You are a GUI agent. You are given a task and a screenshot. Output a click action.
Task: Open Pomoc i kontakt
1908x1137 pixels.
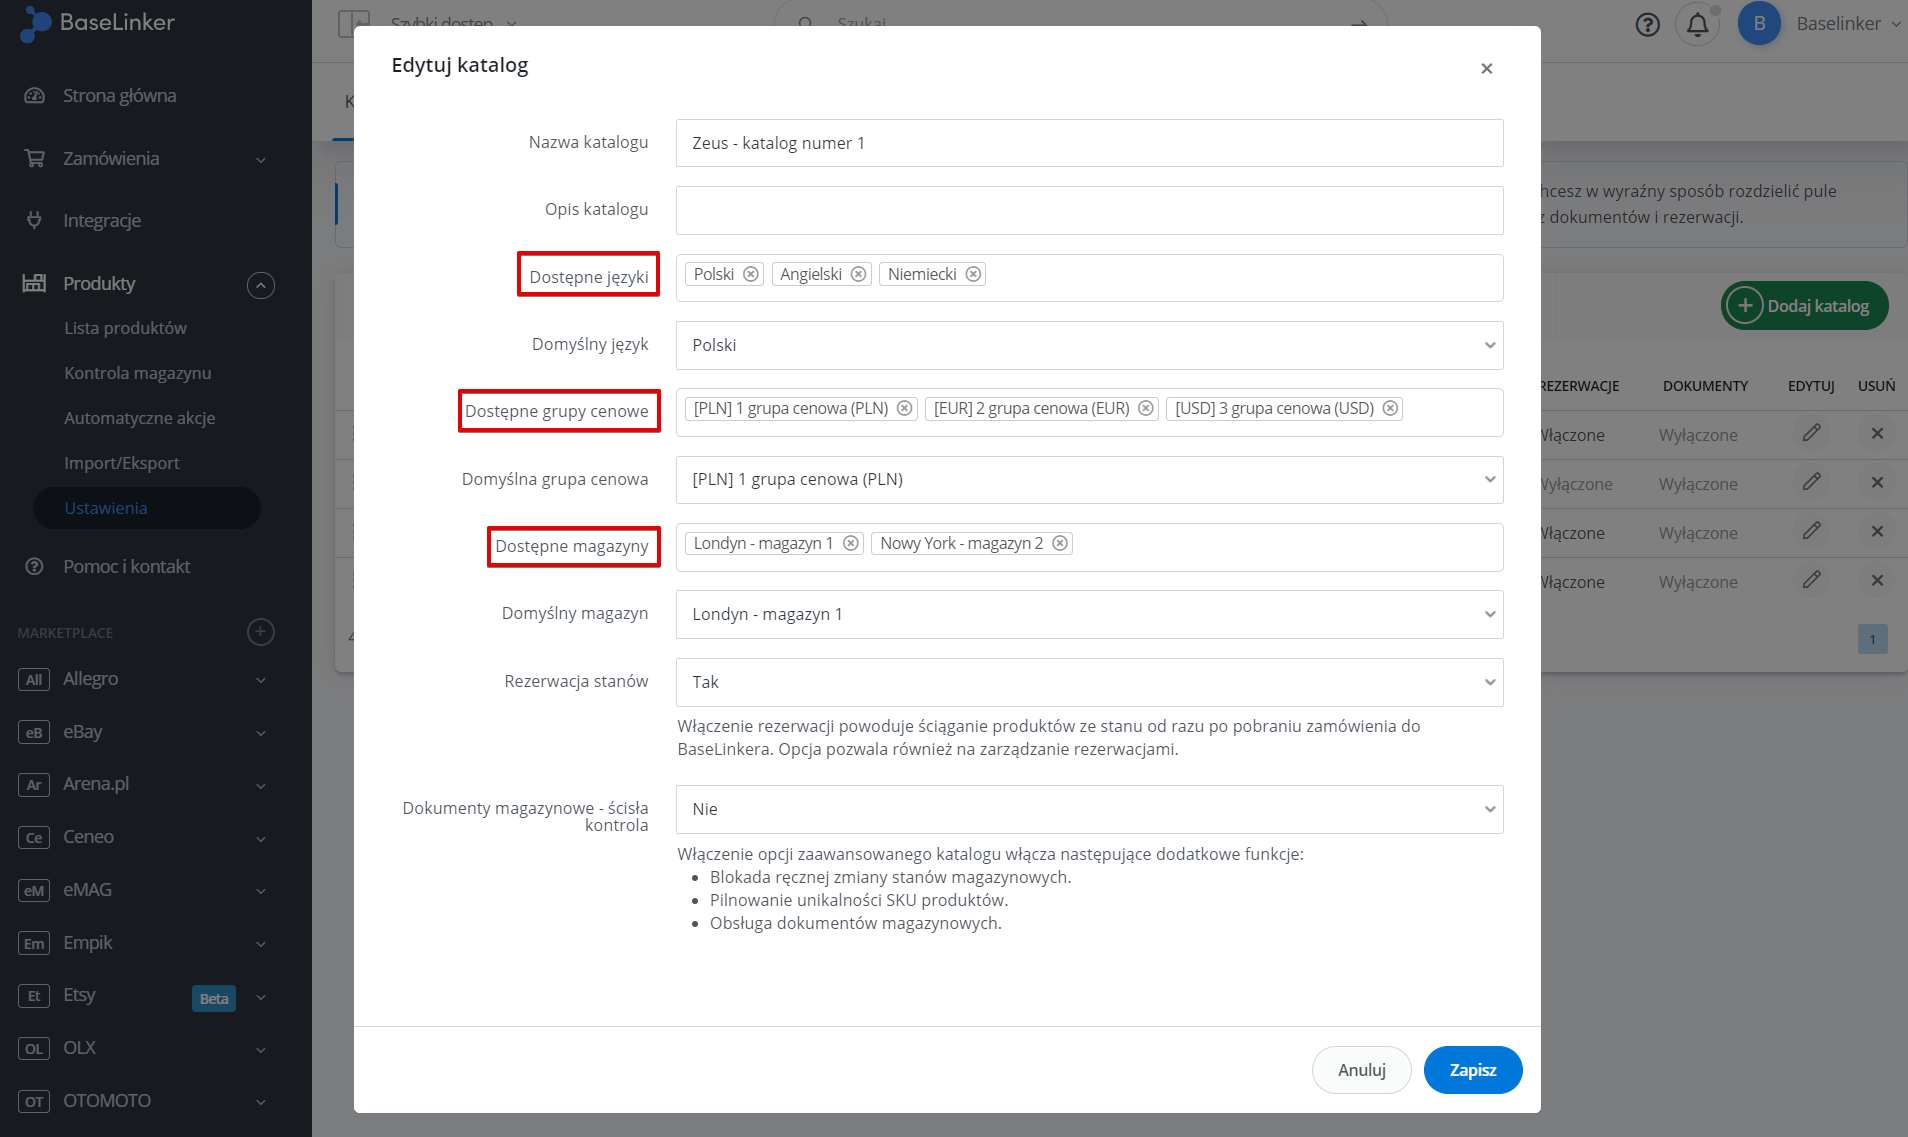pos(126,567)
